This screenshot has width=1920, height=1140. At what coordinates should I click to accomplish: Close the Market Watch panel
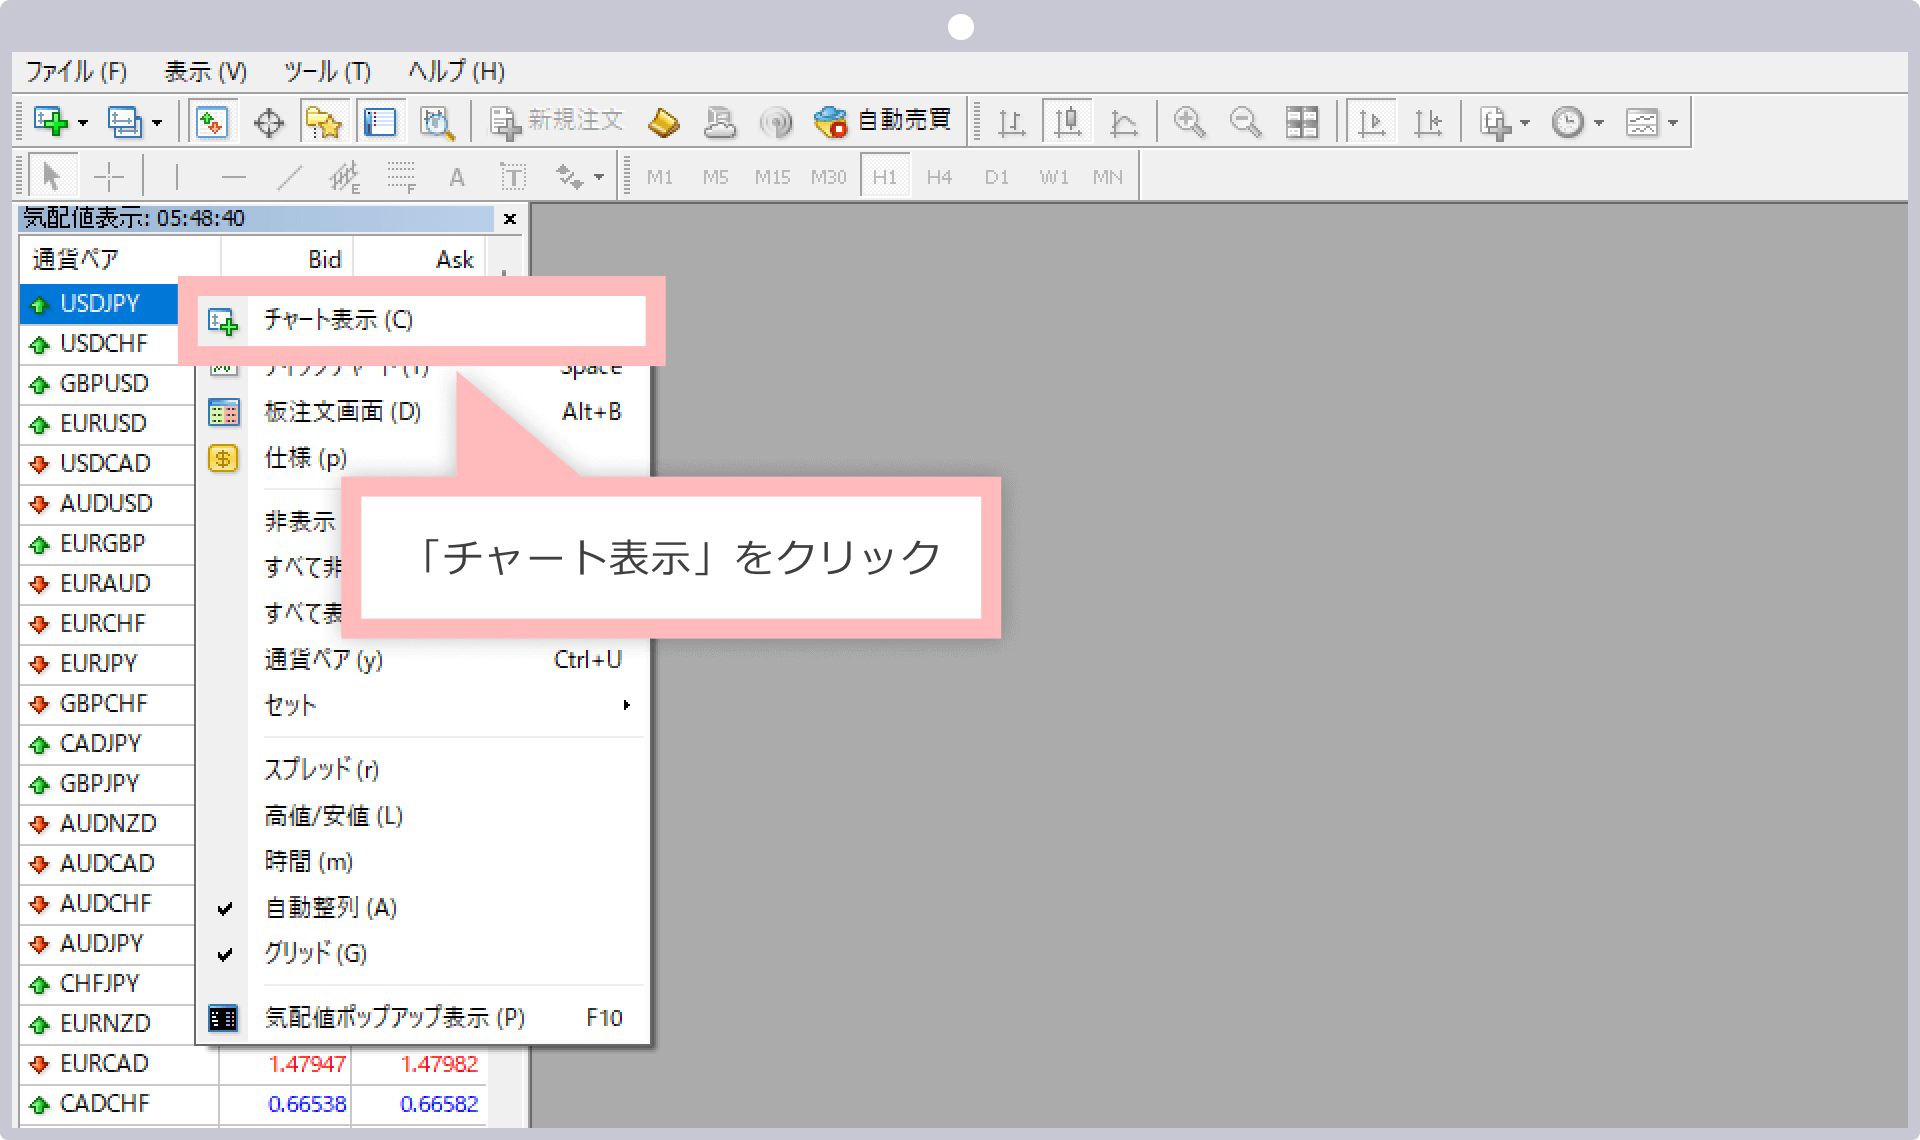pos(510,219)
